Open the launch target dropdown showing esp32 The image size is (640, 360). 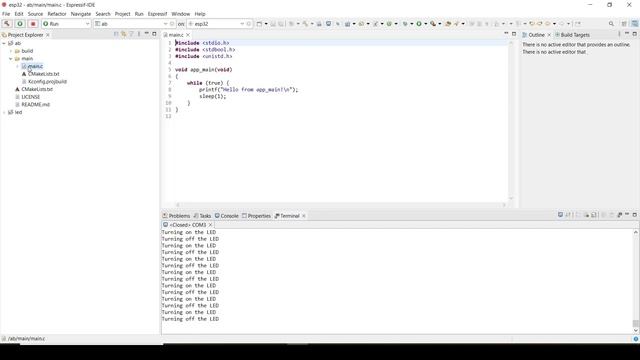coord(216,24)
